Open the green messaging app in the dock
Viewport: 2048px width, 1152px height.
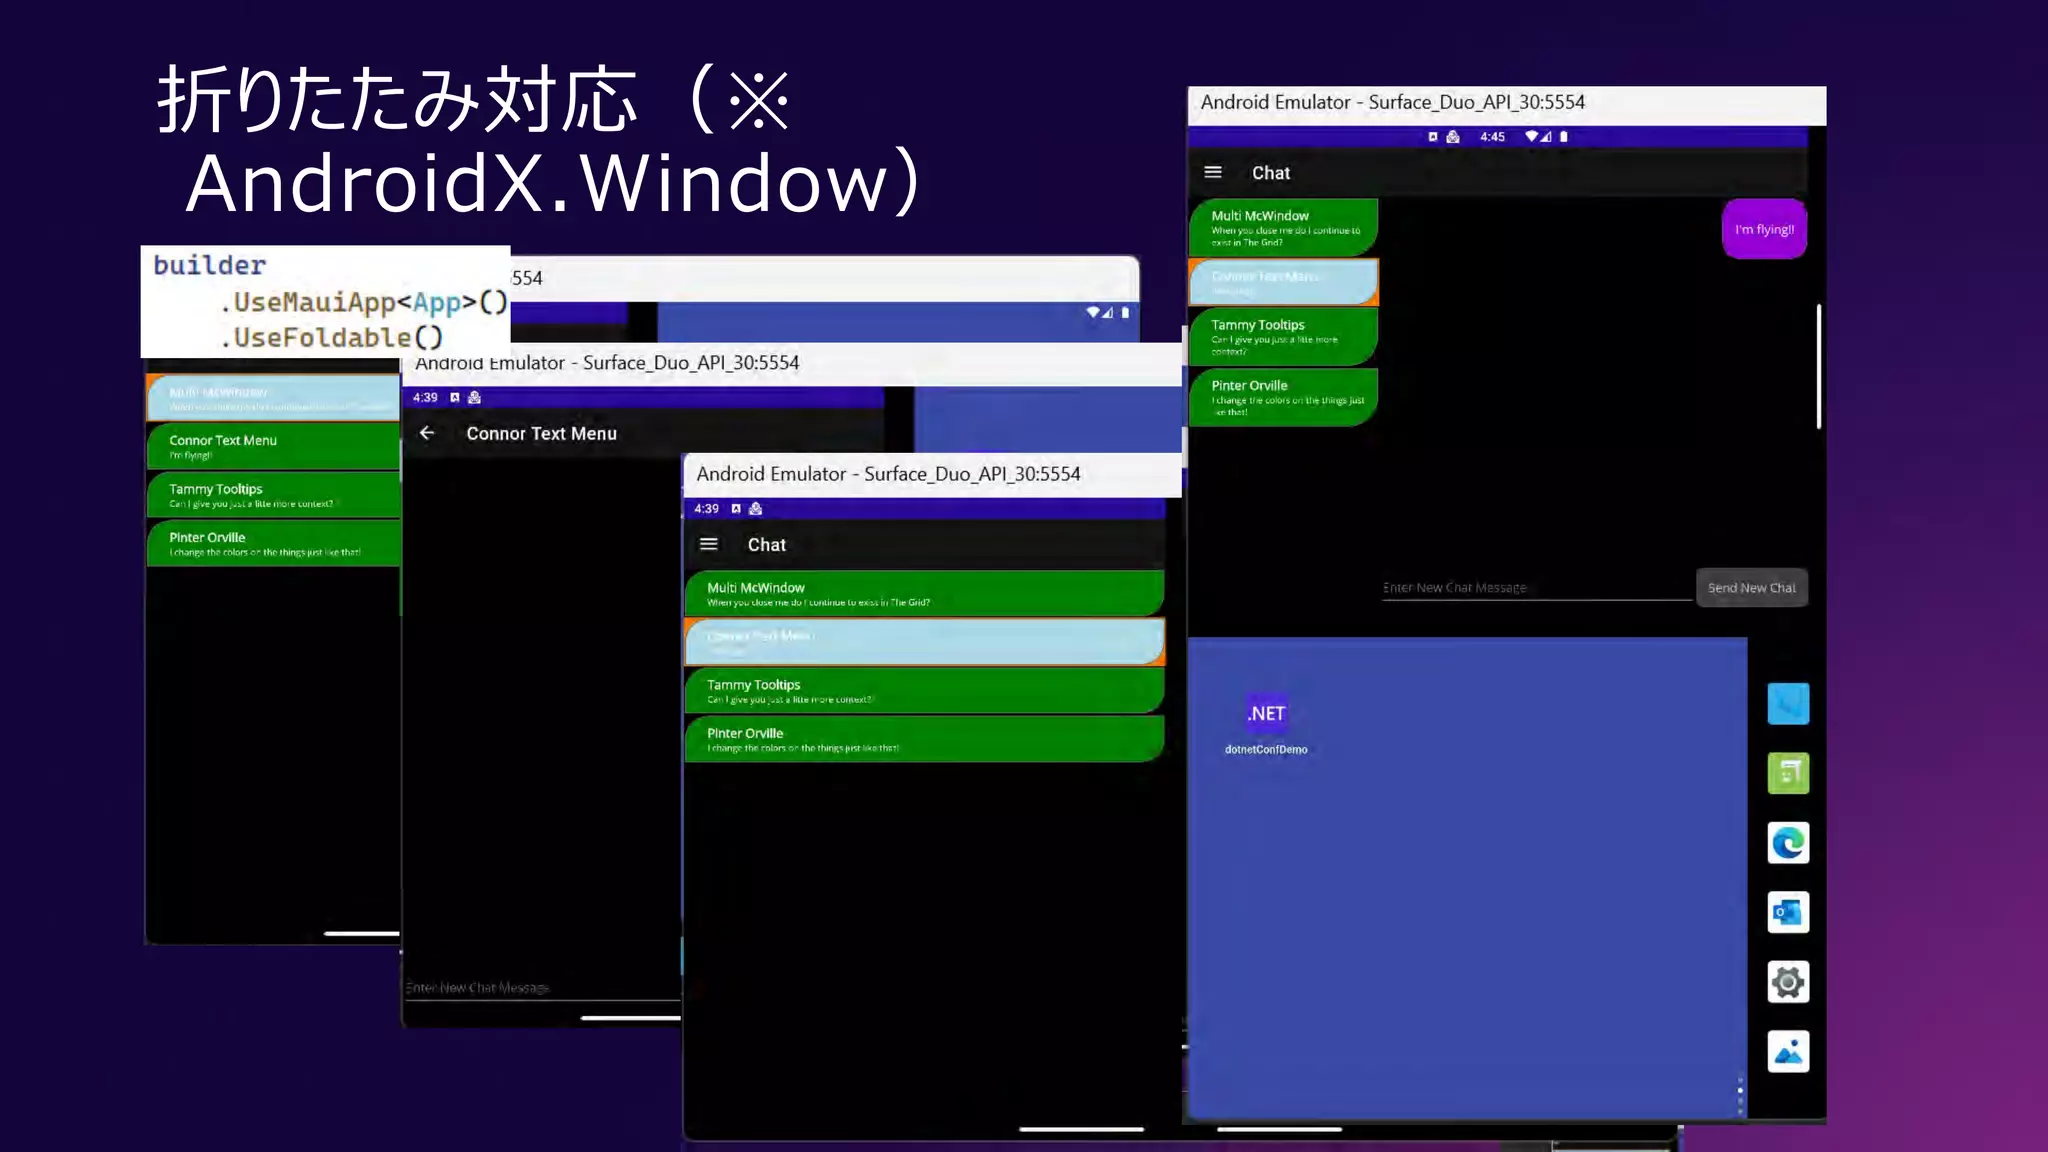pos(1788,773)
